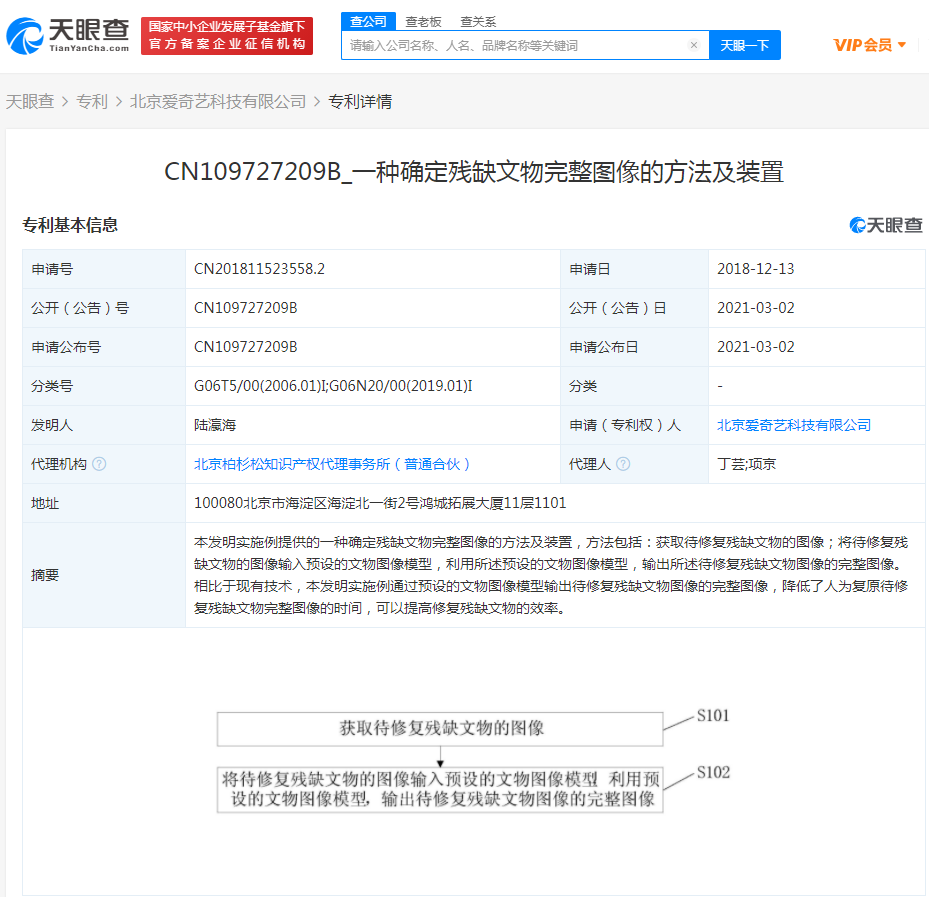This screenshot has width=929, height=897.
Task: Click help icon beside 代理机构
Action: coord(99,464)
